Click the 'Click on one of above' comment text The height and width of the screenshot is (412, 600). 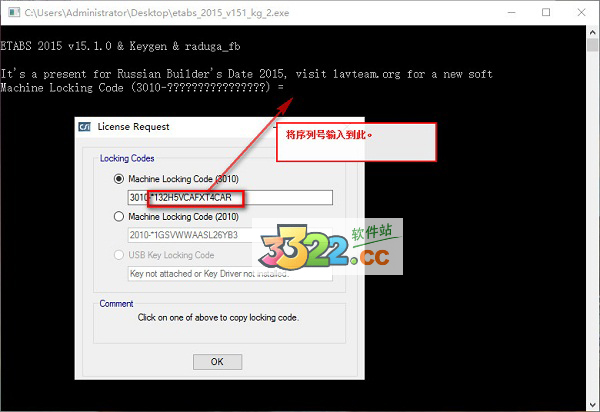click(218, 318)
